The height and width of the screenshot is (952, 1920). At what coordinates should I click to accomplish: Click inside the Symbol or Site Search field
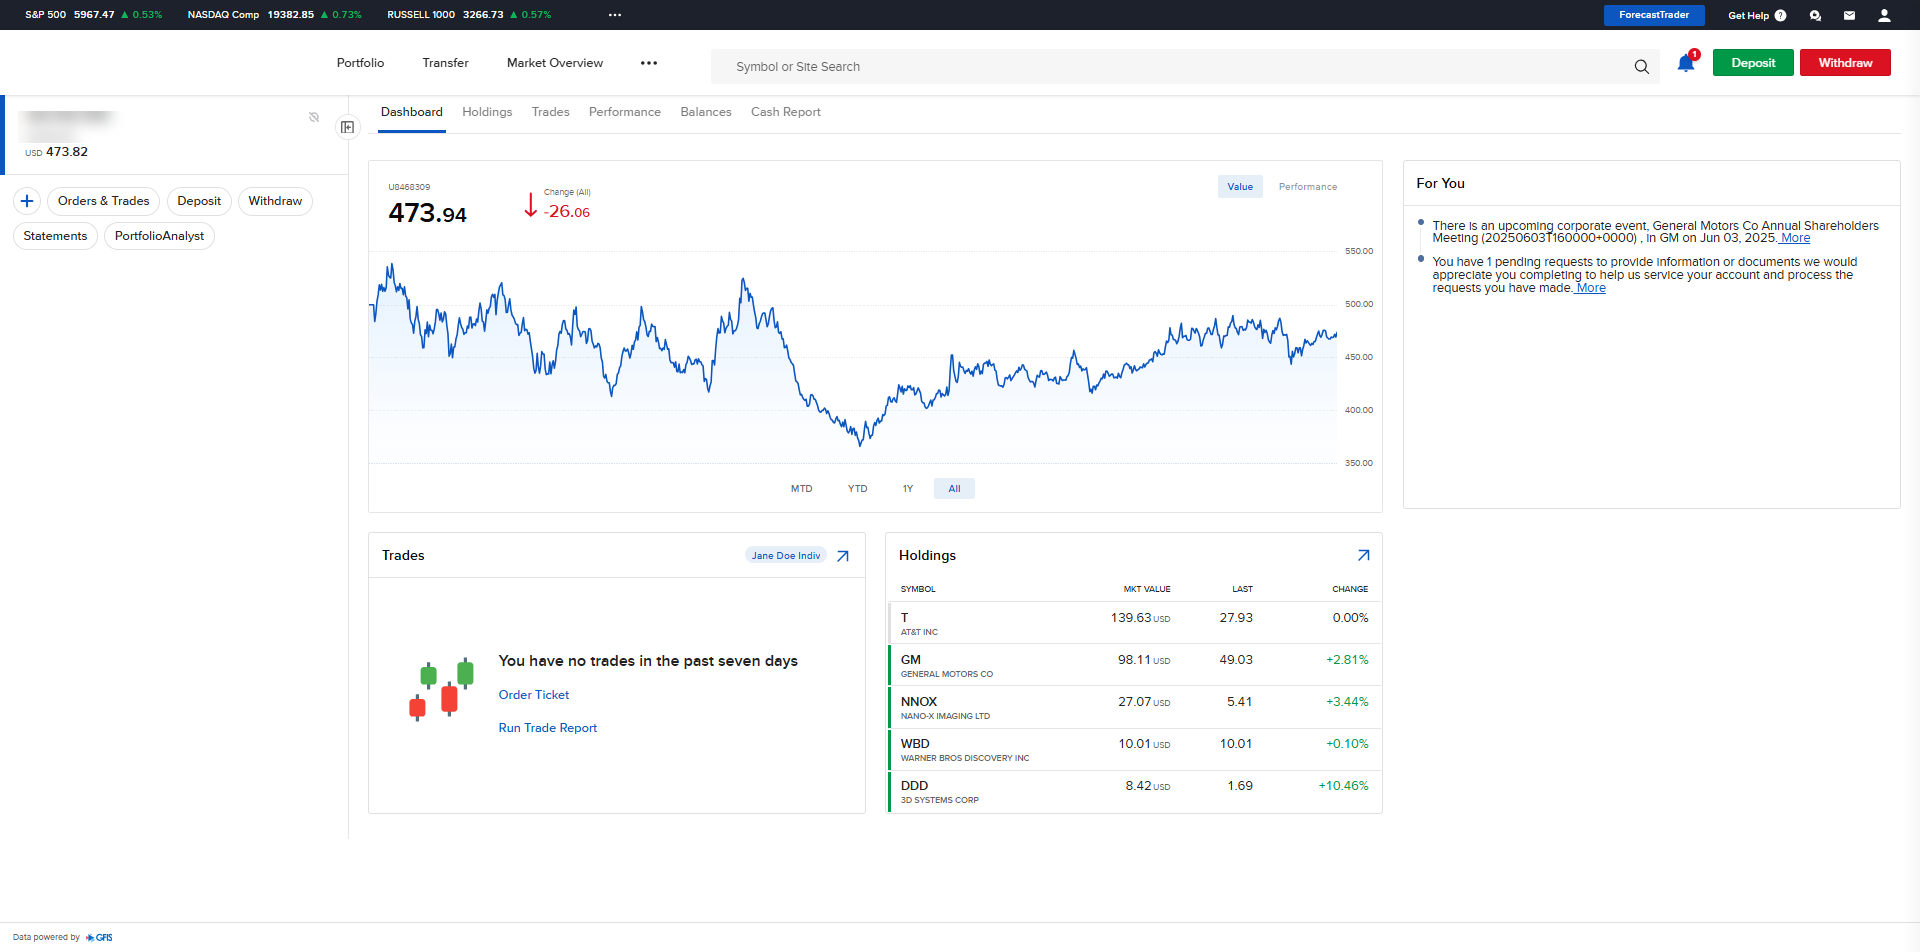click(x=1000, y=66)
